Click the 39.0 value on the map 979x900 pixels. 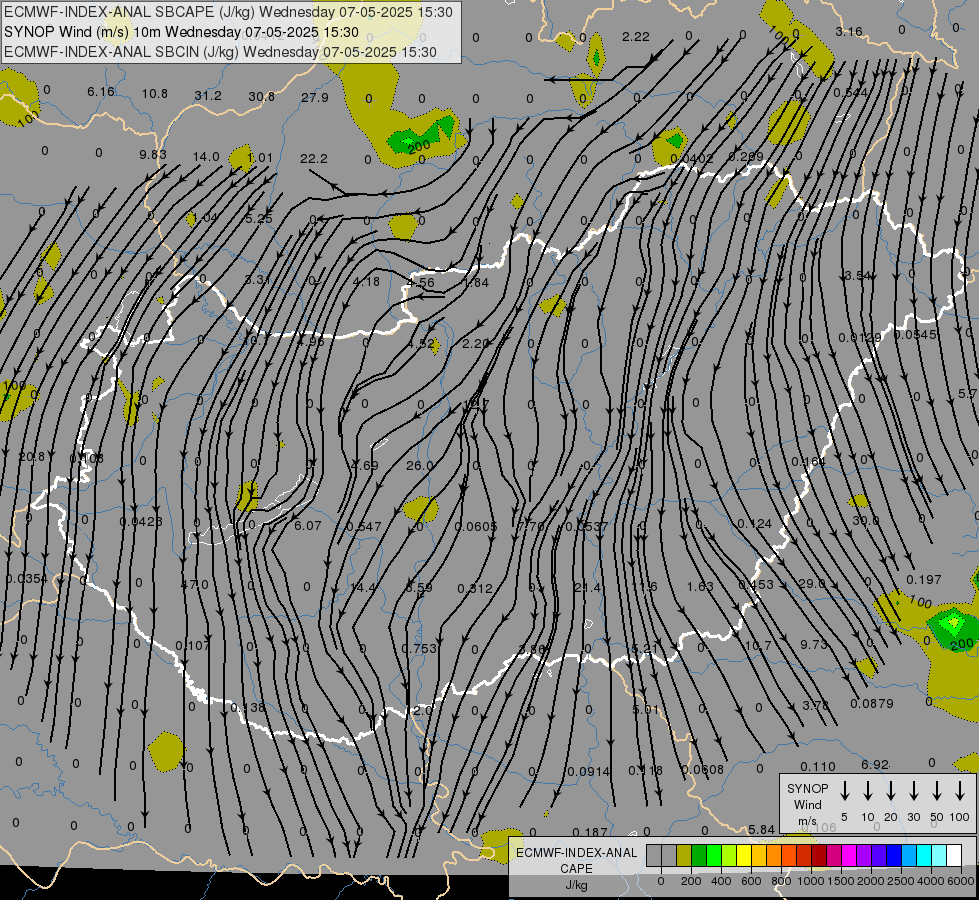(x=866, y=520)
